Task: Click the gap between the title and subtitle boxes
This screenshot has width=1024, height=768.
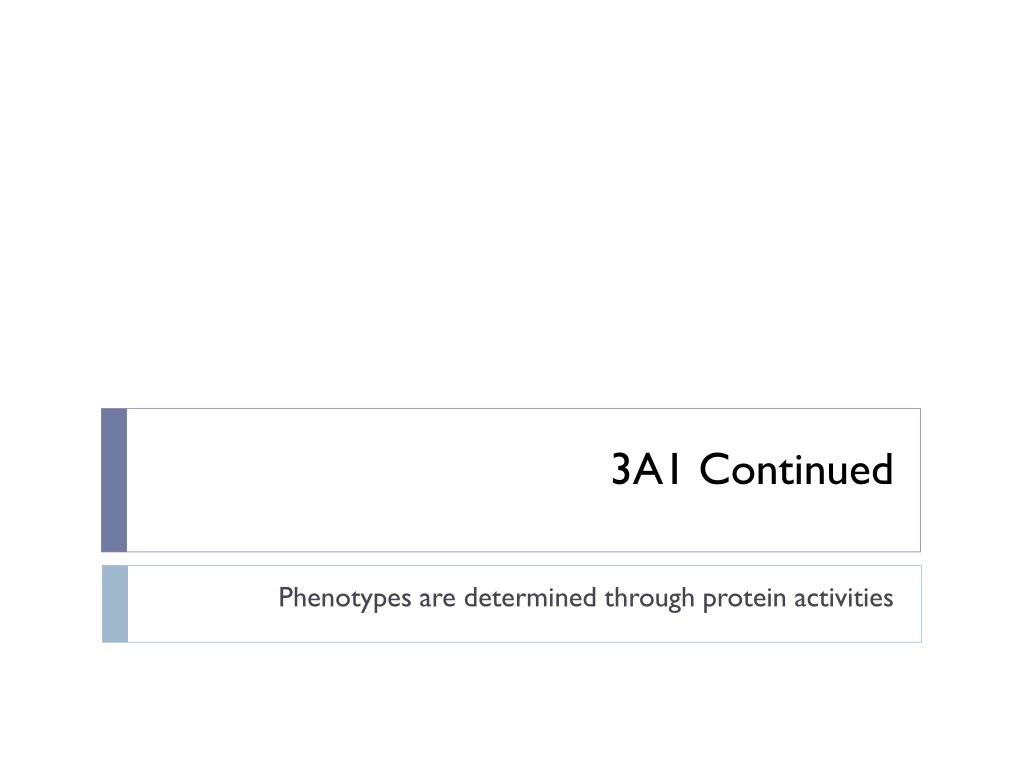Action: tap(512, 559)
